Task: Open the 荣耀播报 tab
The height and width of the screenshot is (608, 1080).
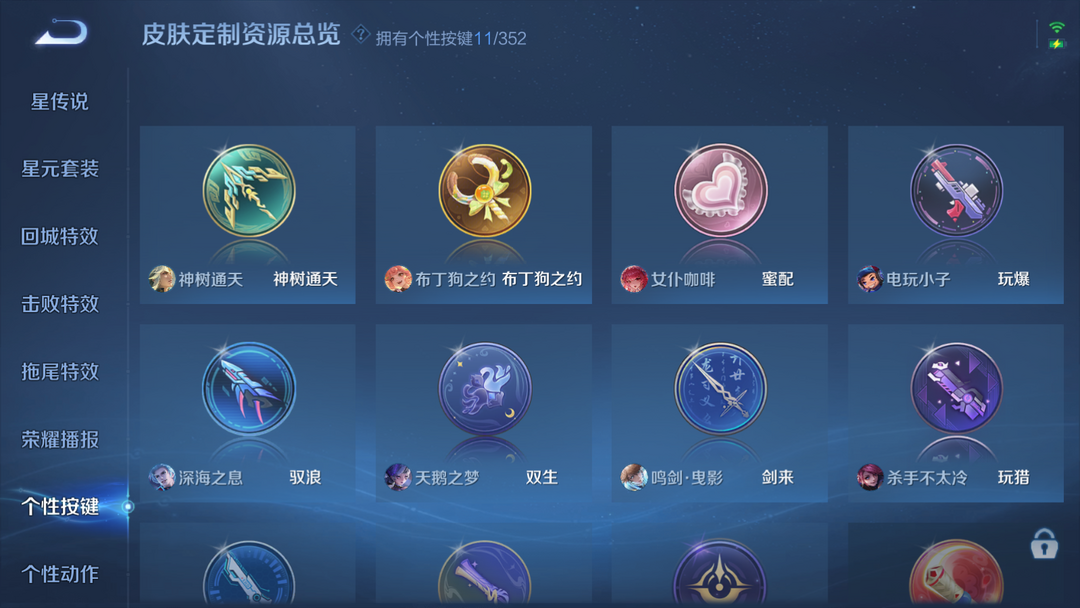Action: pyautogui.click(x=60, y=439)
